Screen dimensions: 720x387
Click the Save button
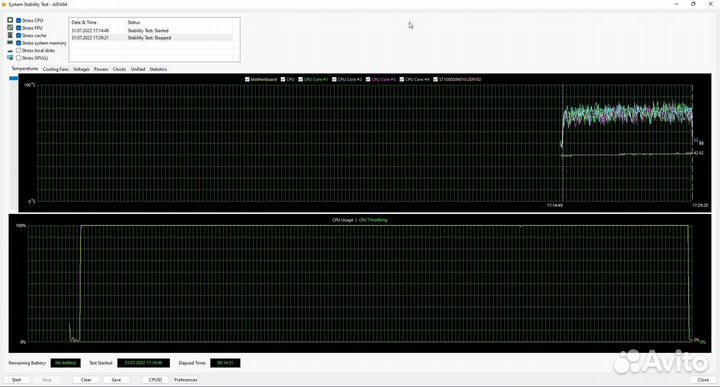[116, 380]
